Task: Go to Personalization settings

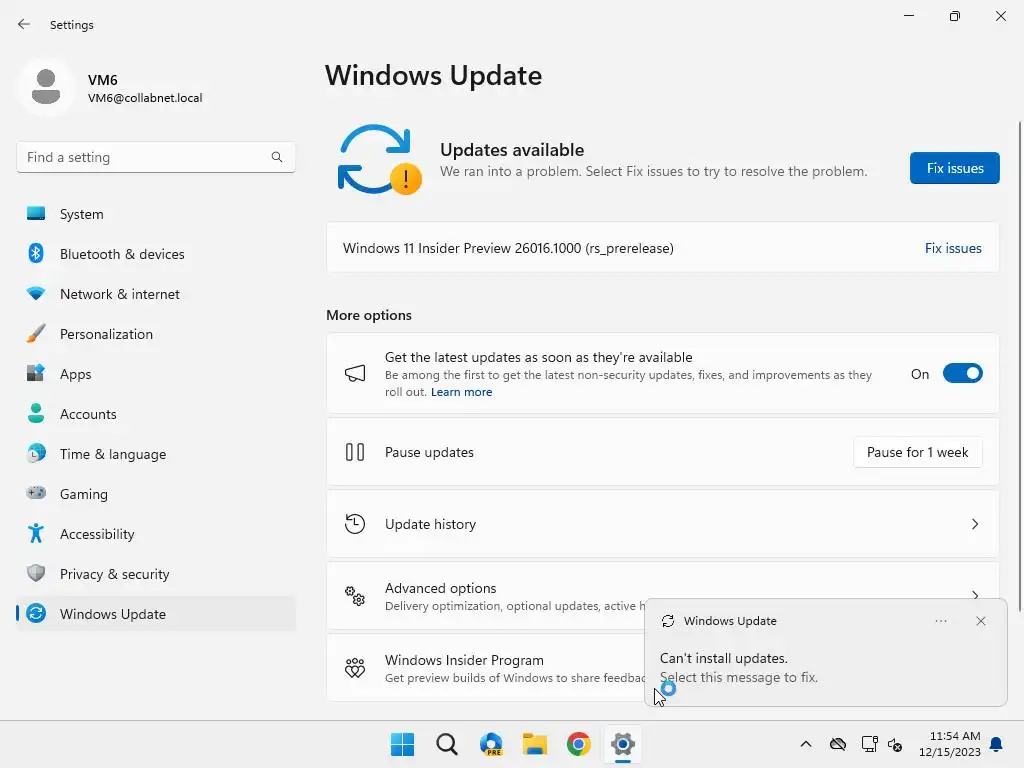Action: (156, 334)
